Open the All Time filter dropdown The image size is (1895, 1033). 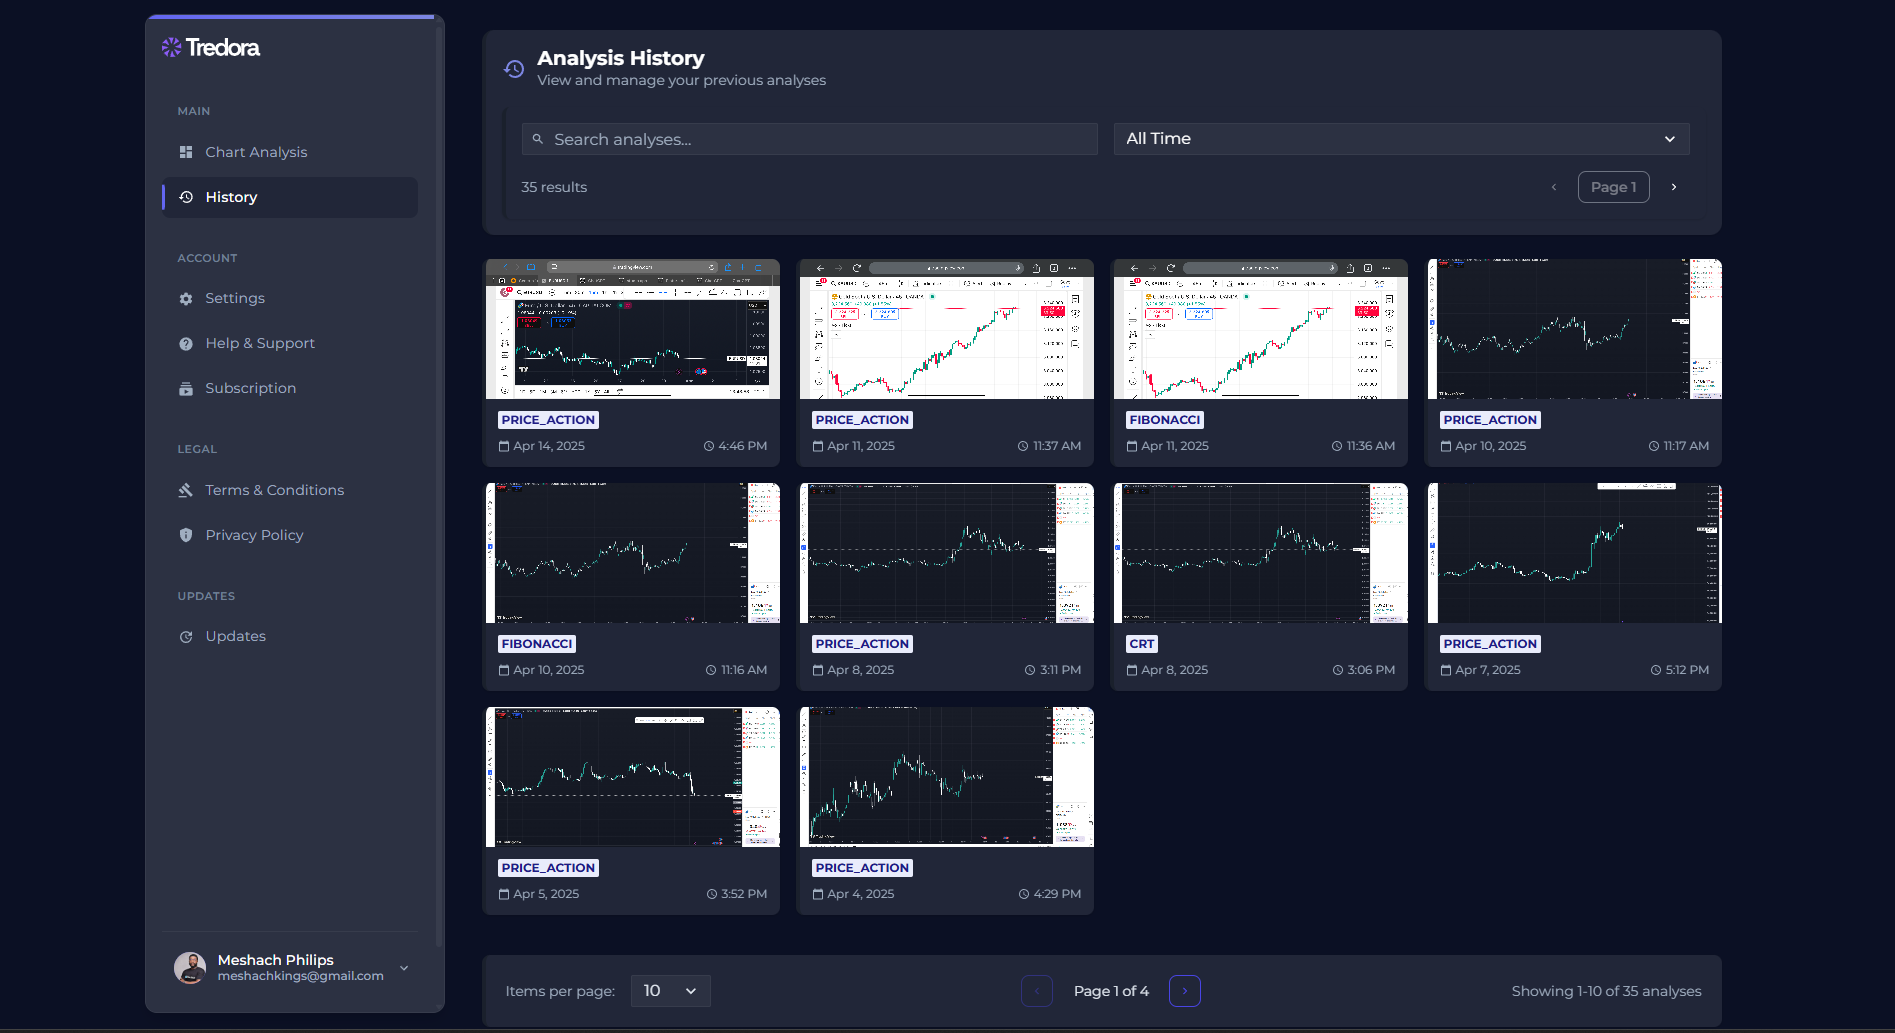tap(1400, 138)
